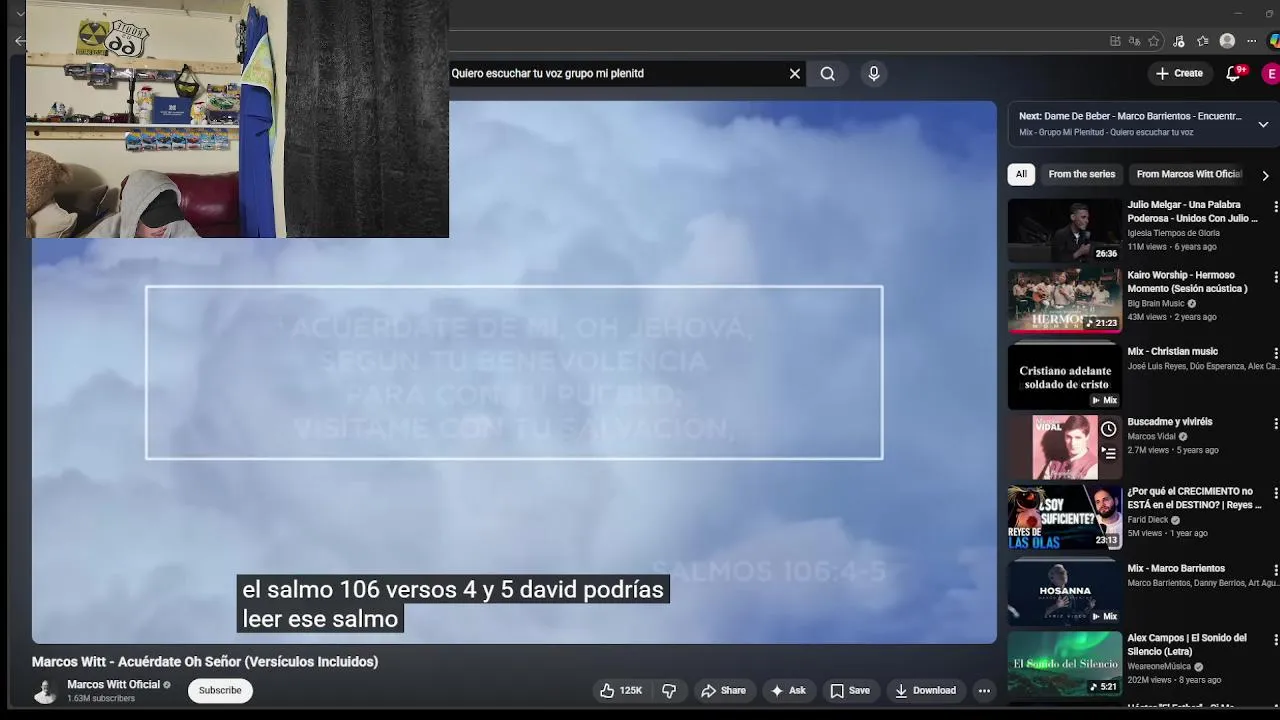Download the video
Image resolution: width=1280 pixels, height=720 pixels.
[x=925, y=691]
